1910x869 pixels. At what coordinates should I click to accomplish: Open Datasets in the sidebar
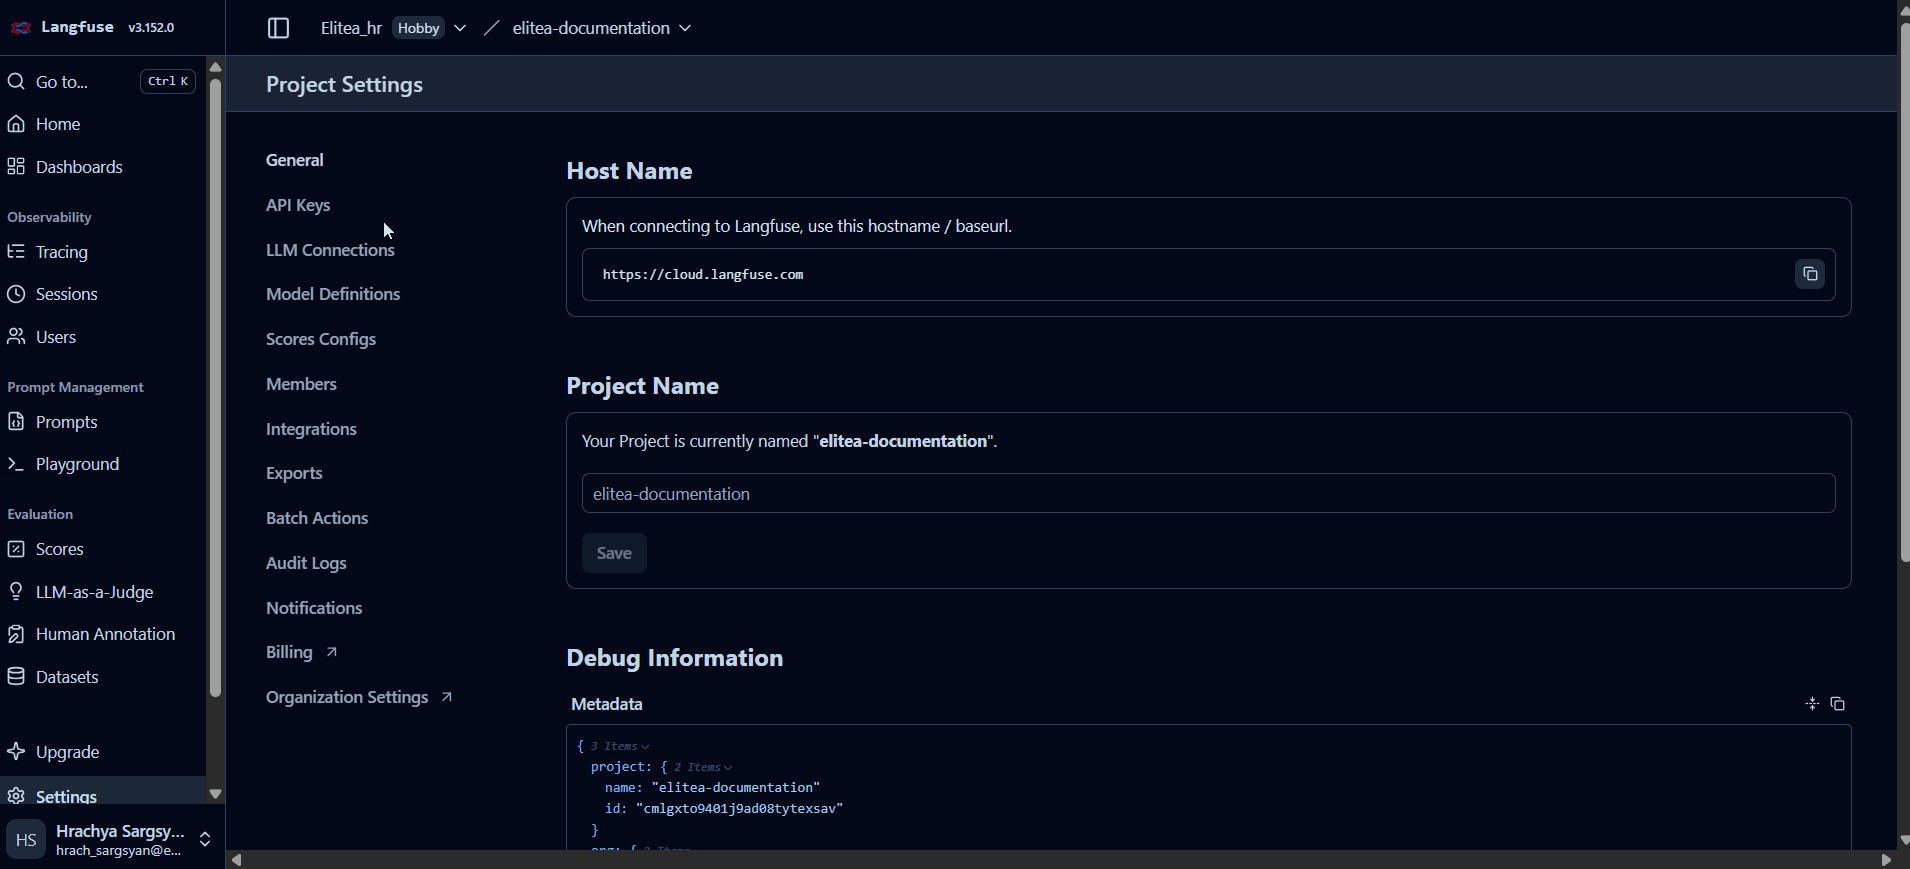[67, 677]
